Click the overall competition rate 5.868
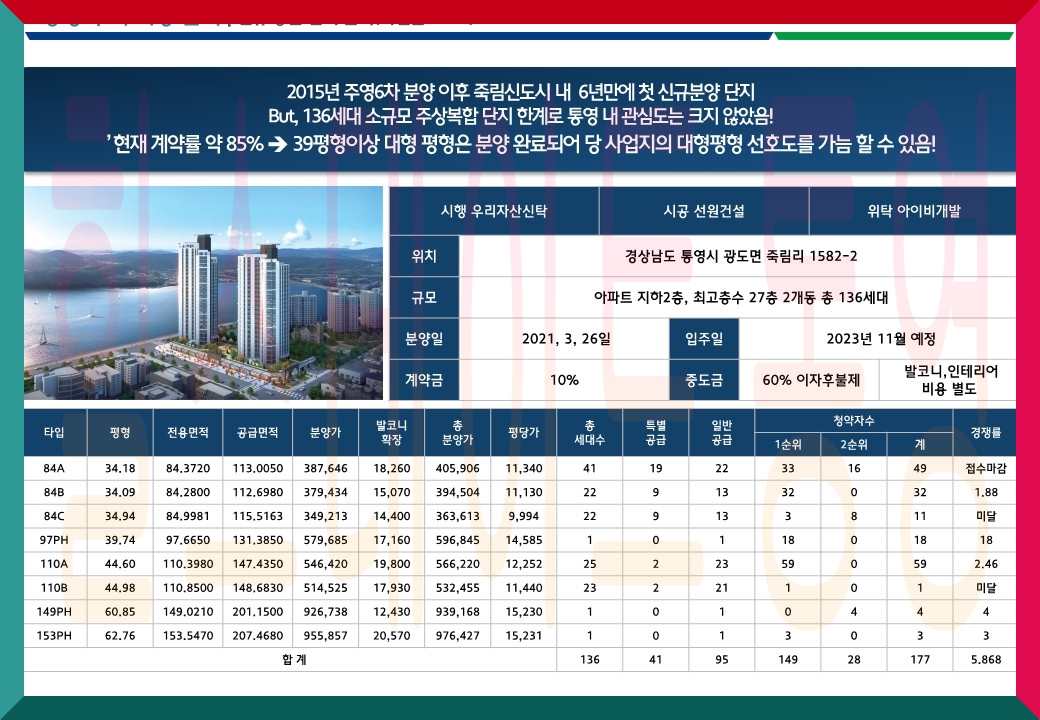 point(986,660)
